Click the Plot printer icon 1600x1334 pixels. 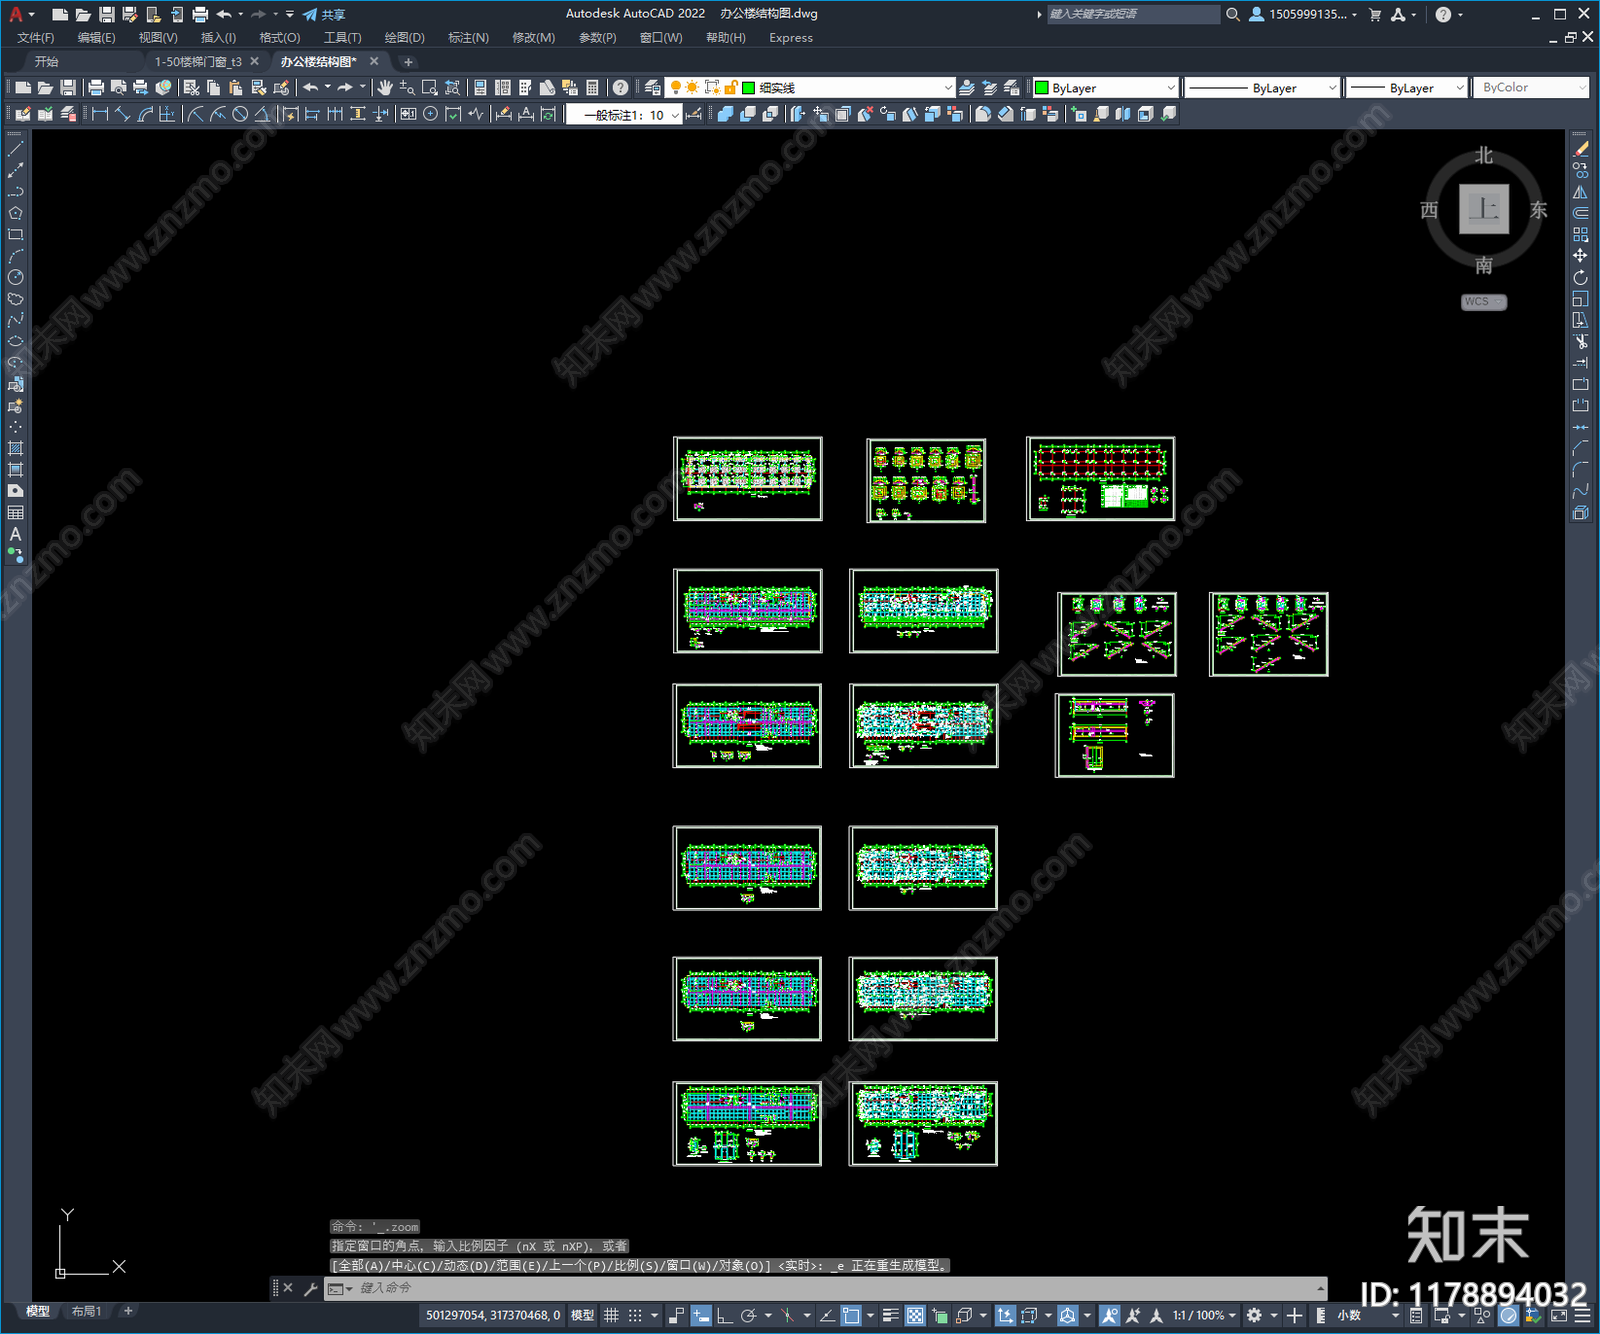(x=96, y=88)
